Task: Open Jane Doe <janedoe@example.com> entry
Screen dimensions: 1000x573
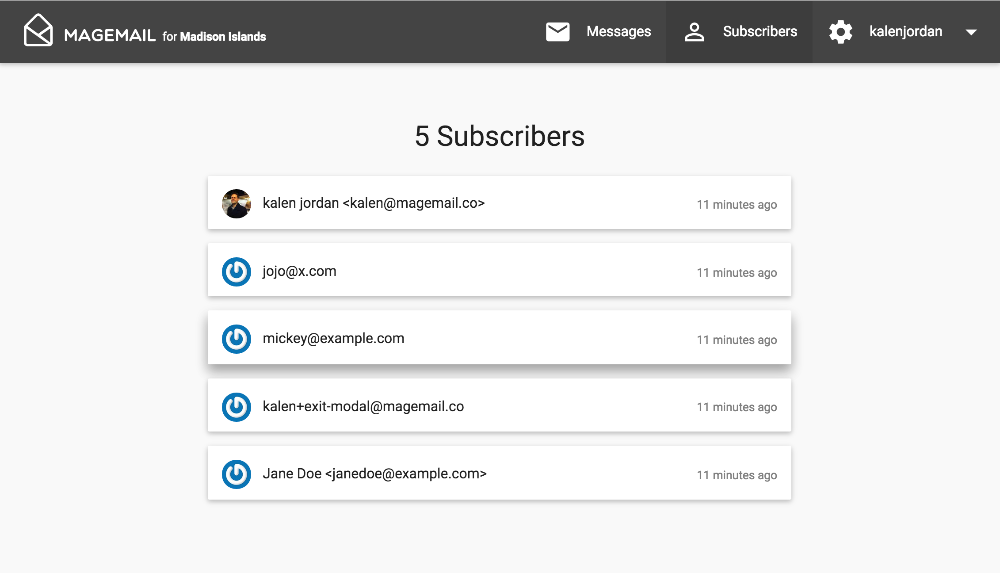Action: [x=374, y=474]
